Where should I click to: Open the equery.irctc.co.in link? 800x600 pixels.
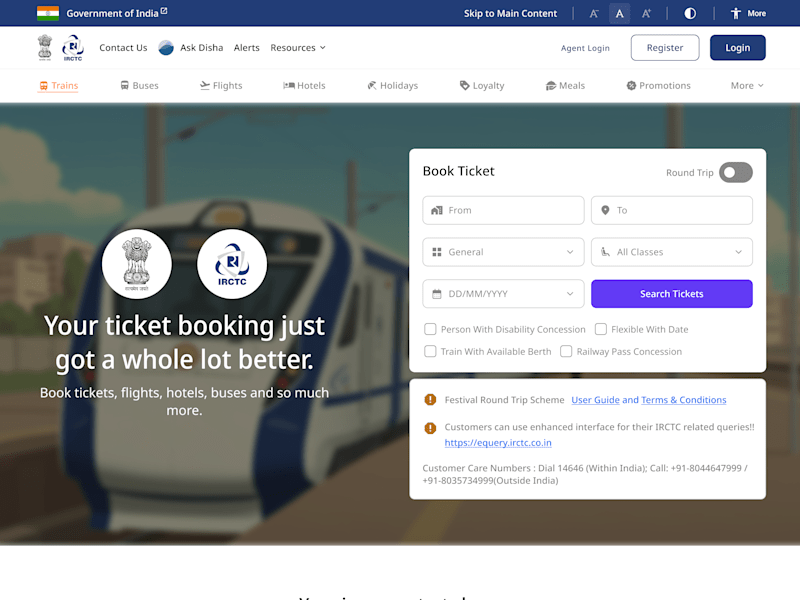(x=498, y=443)
